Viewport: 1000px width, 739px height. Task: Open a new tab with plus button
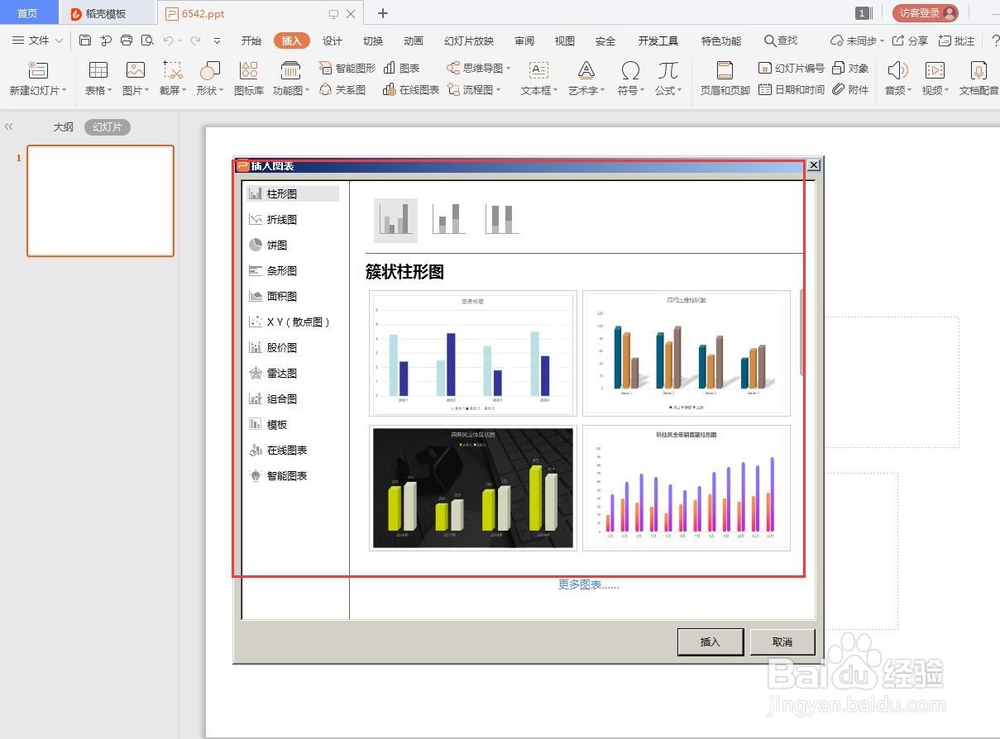[383, 13]
